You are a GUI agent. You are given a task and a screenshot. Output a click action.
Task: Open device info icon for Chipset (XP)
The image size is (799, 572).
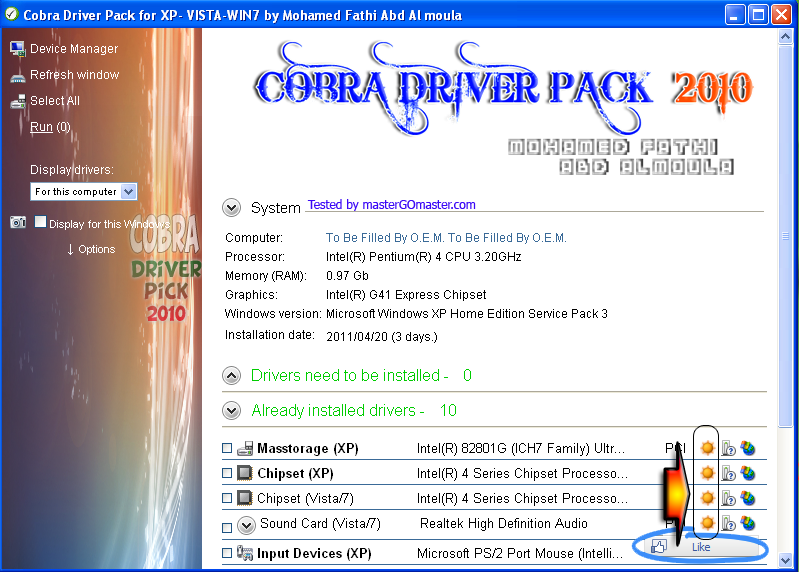point(729,473)
